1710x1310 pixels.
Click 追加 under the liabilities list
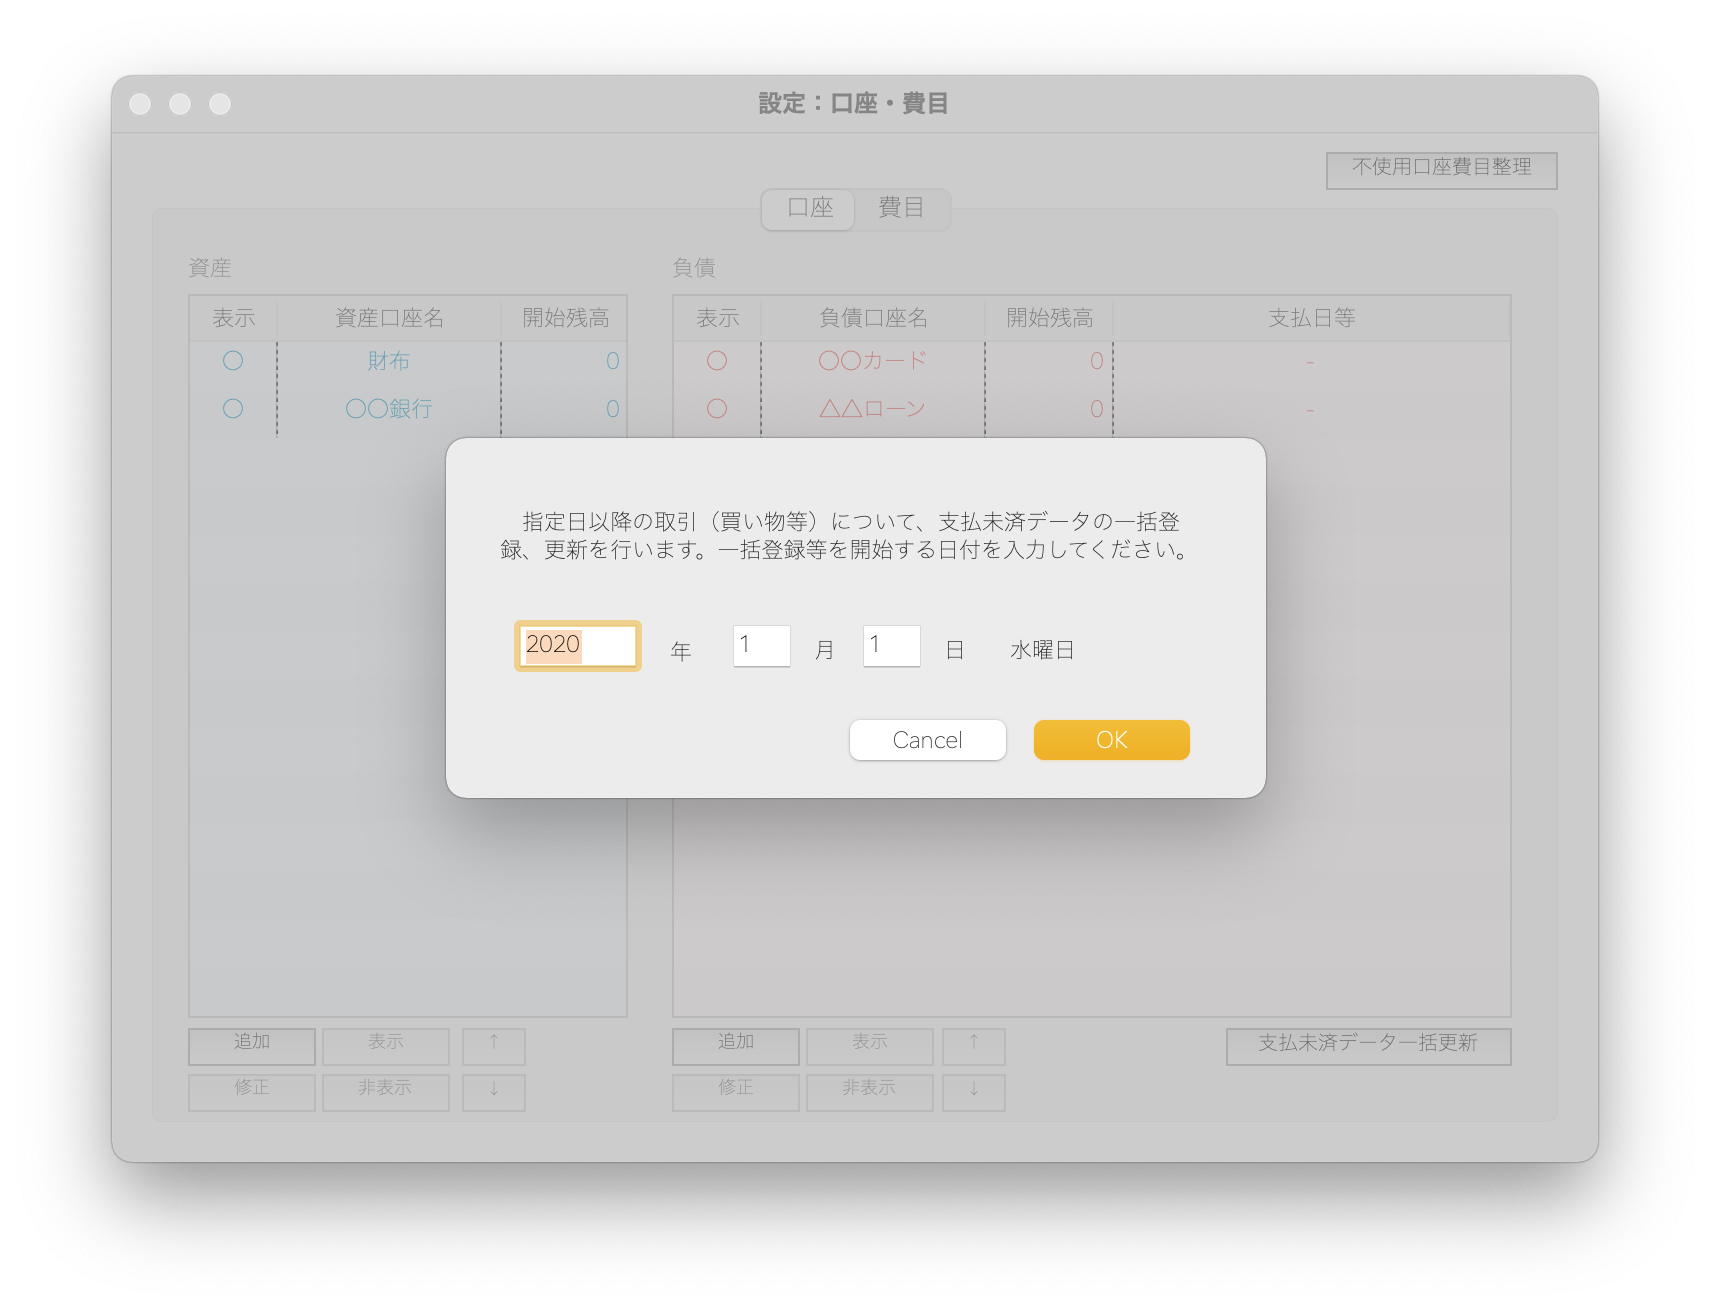point(736,1046)
